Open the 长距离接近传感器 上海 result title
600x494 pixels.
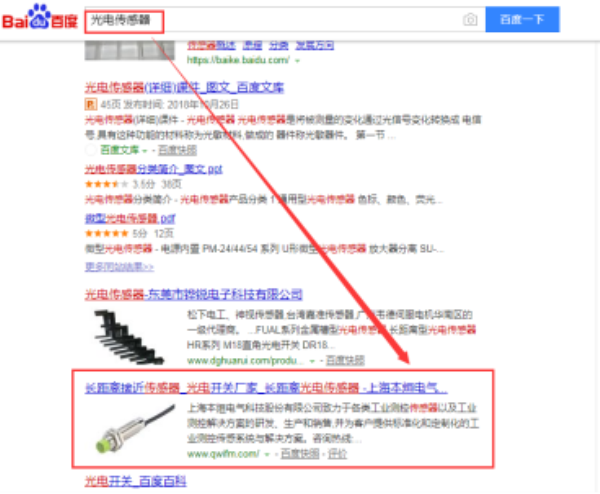(266, 388)
